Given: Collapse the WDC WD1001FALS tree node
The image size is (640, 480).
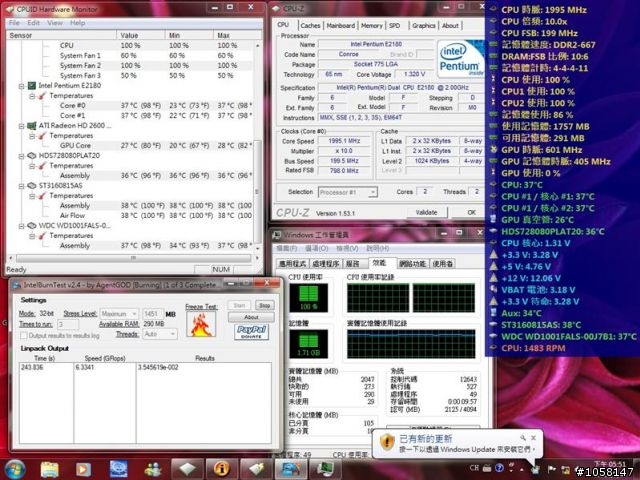Looking at the screenshot, I should coord(22,226).
